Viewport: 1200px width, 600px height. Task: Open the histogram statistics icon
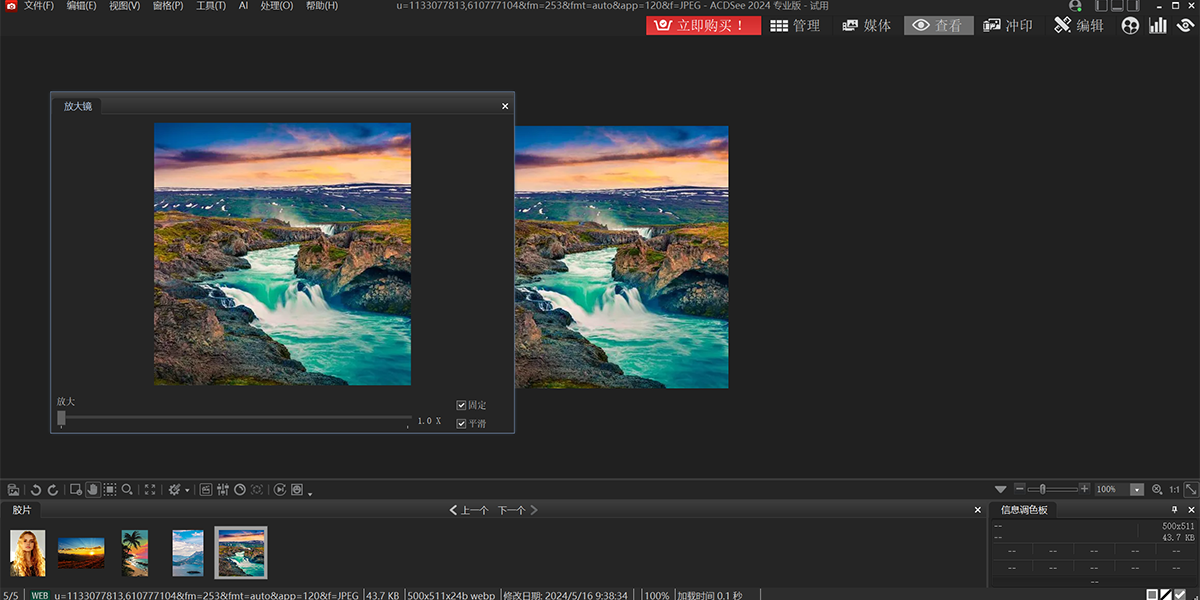point(1158,25)
